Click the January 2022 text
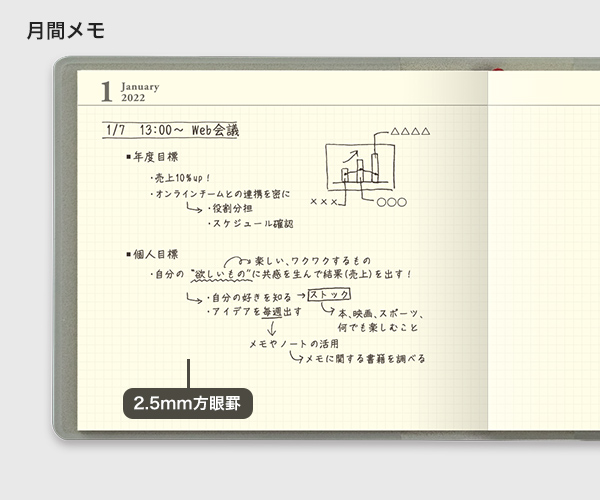This screenshot has height=500, width=600. click(140, 92)
